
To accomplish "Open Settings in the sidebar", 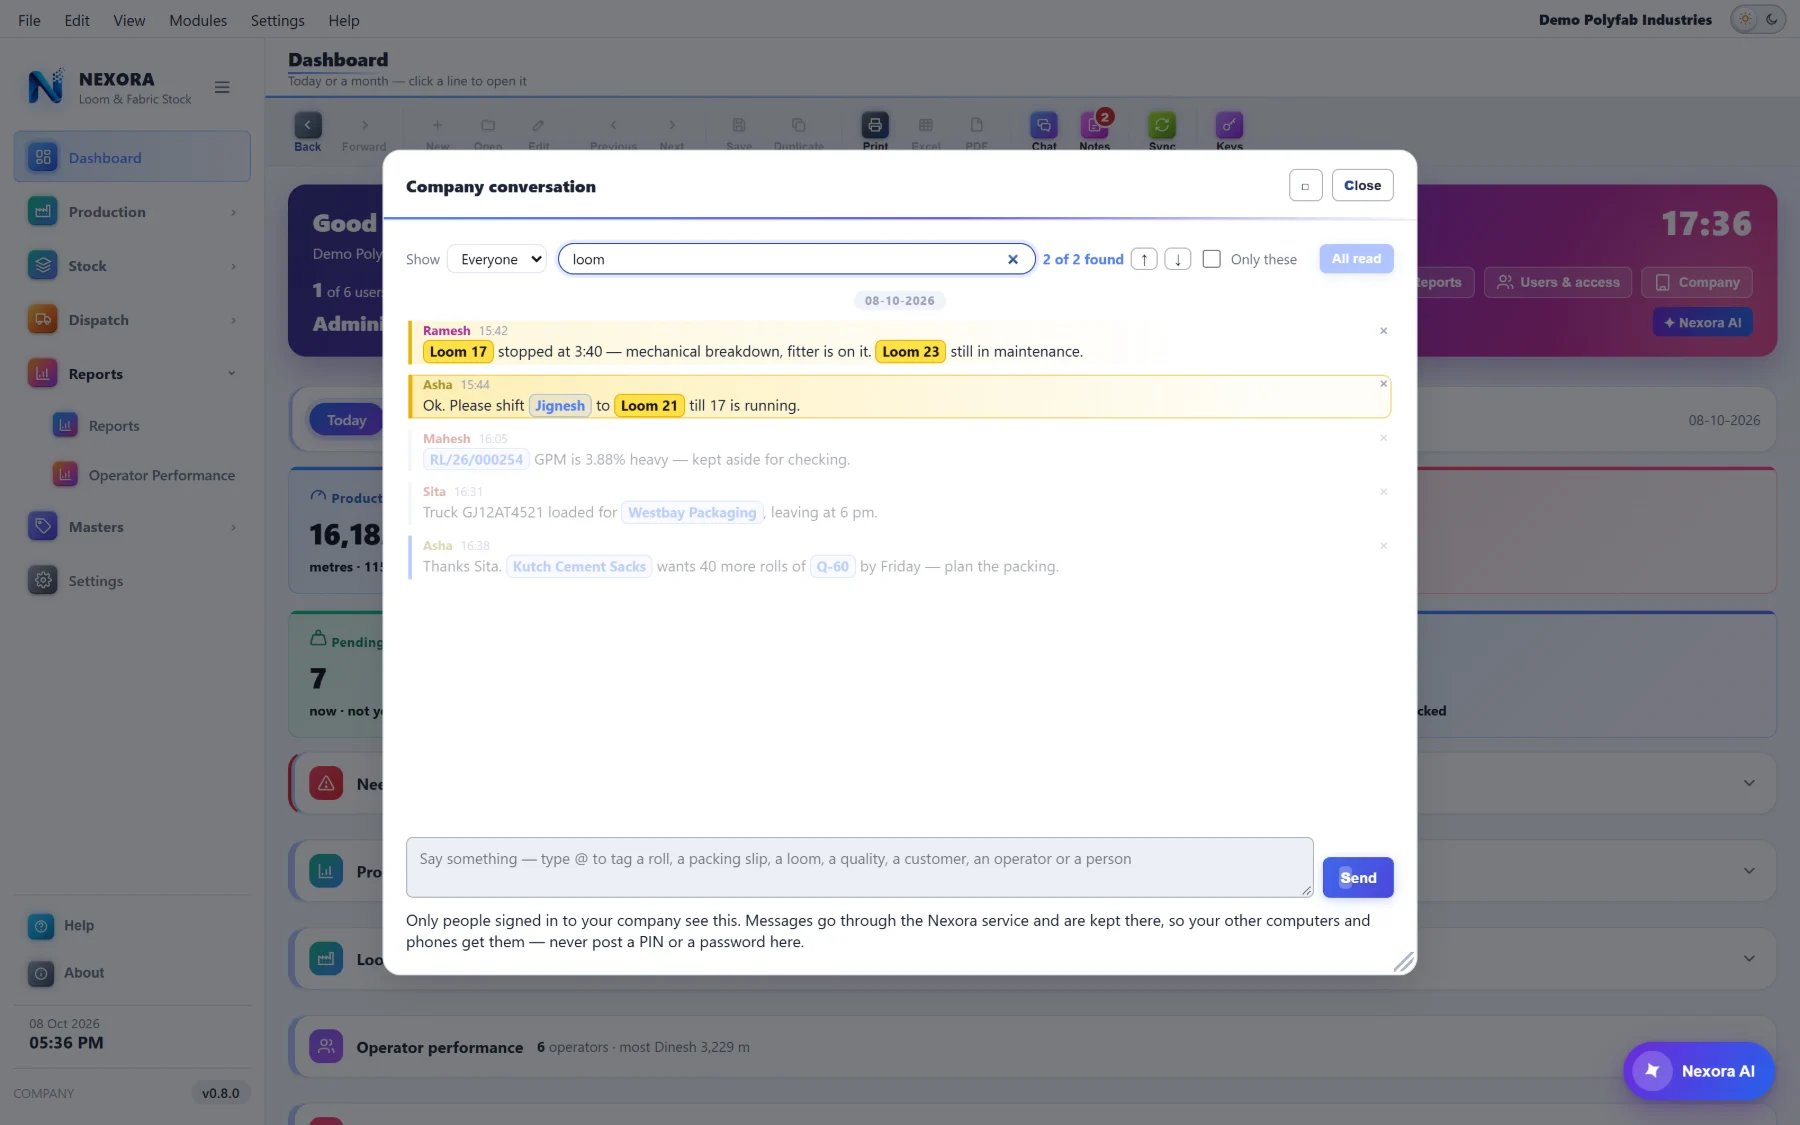I will pos(132,581).
